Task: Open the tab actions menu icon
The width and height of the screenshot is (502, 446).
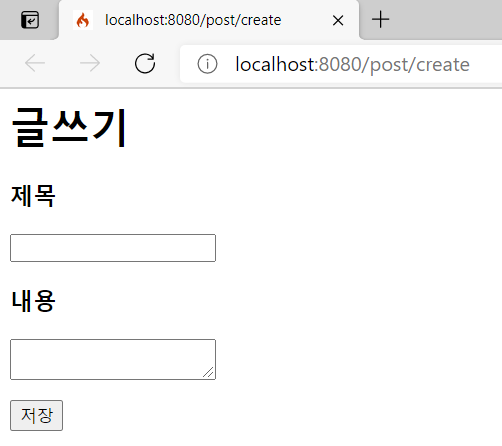Action: (x=30, y=20)
